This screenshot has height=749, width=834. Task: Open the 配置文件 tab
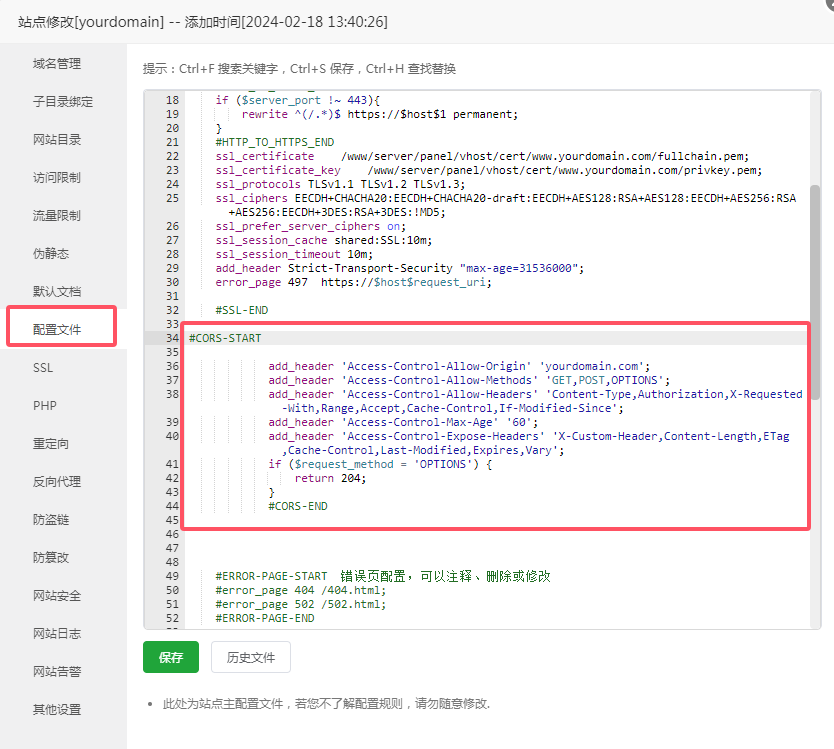pyautogui.click(x=57, y=330)
